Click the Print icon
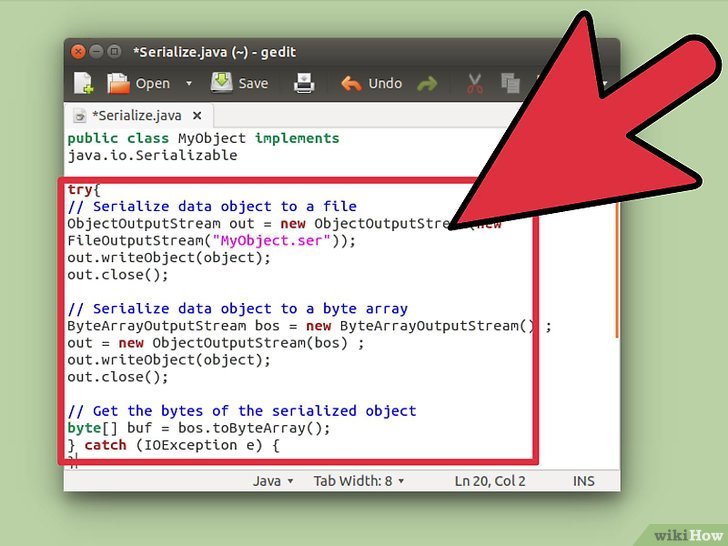 tap(304, 84)
